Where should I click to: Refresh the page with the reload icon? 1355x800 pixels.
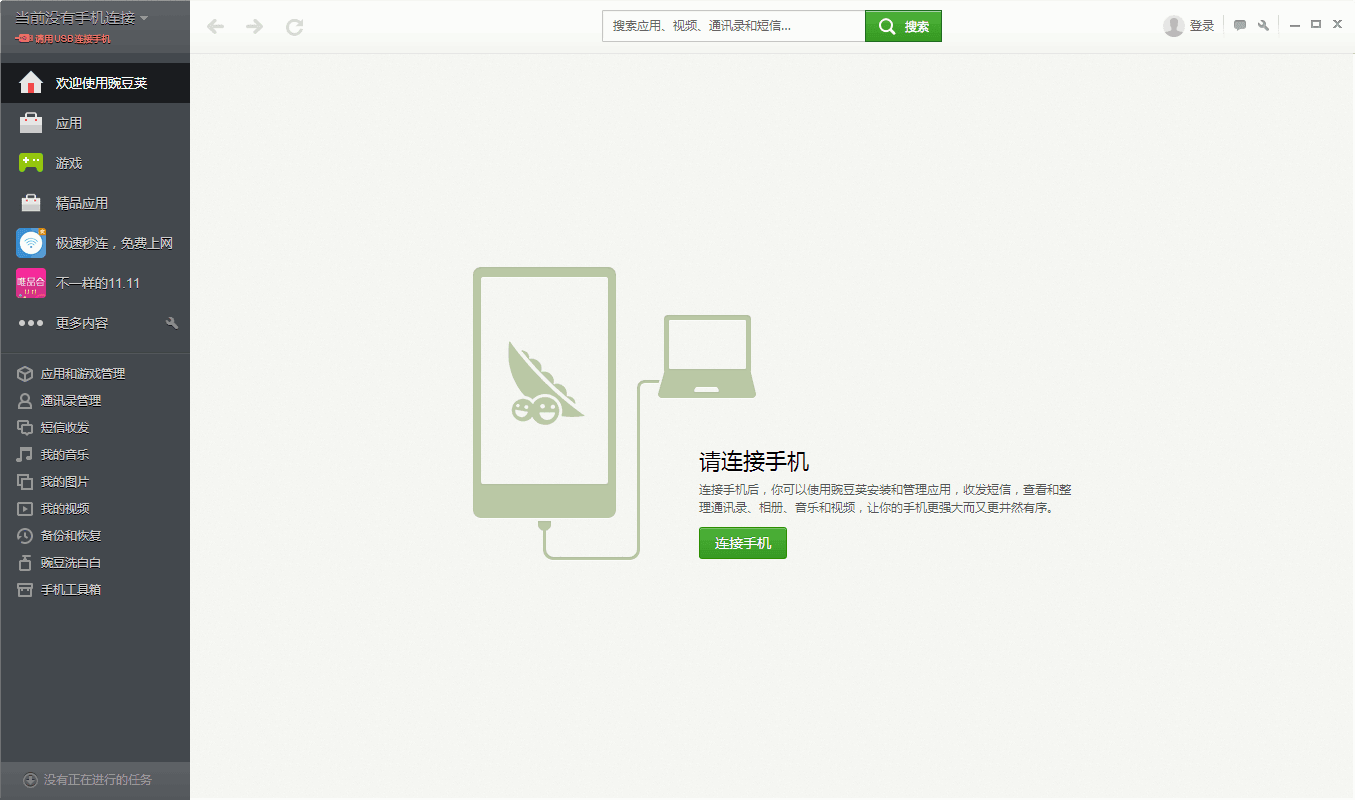pyautogui.click(x=294, y=27)
